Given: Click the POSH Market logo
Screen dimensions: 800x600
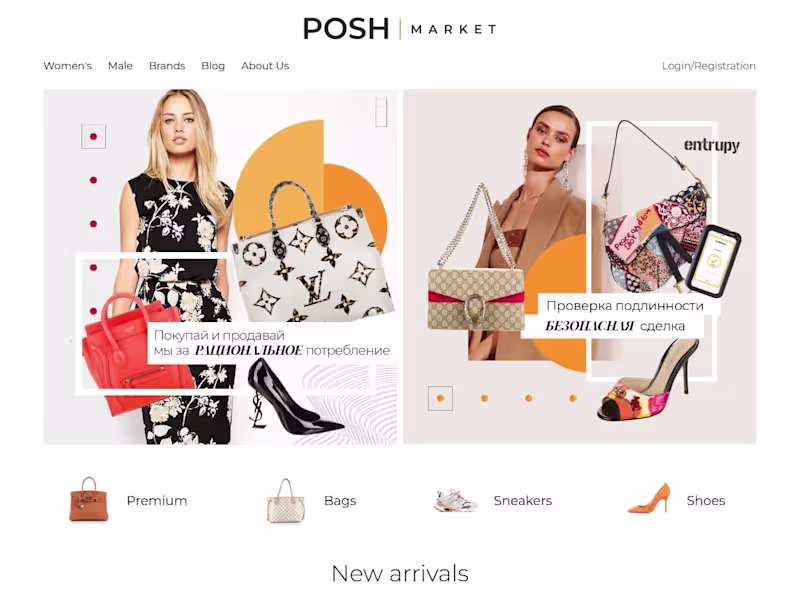Looking at the screenshot, I should point(399,29).
